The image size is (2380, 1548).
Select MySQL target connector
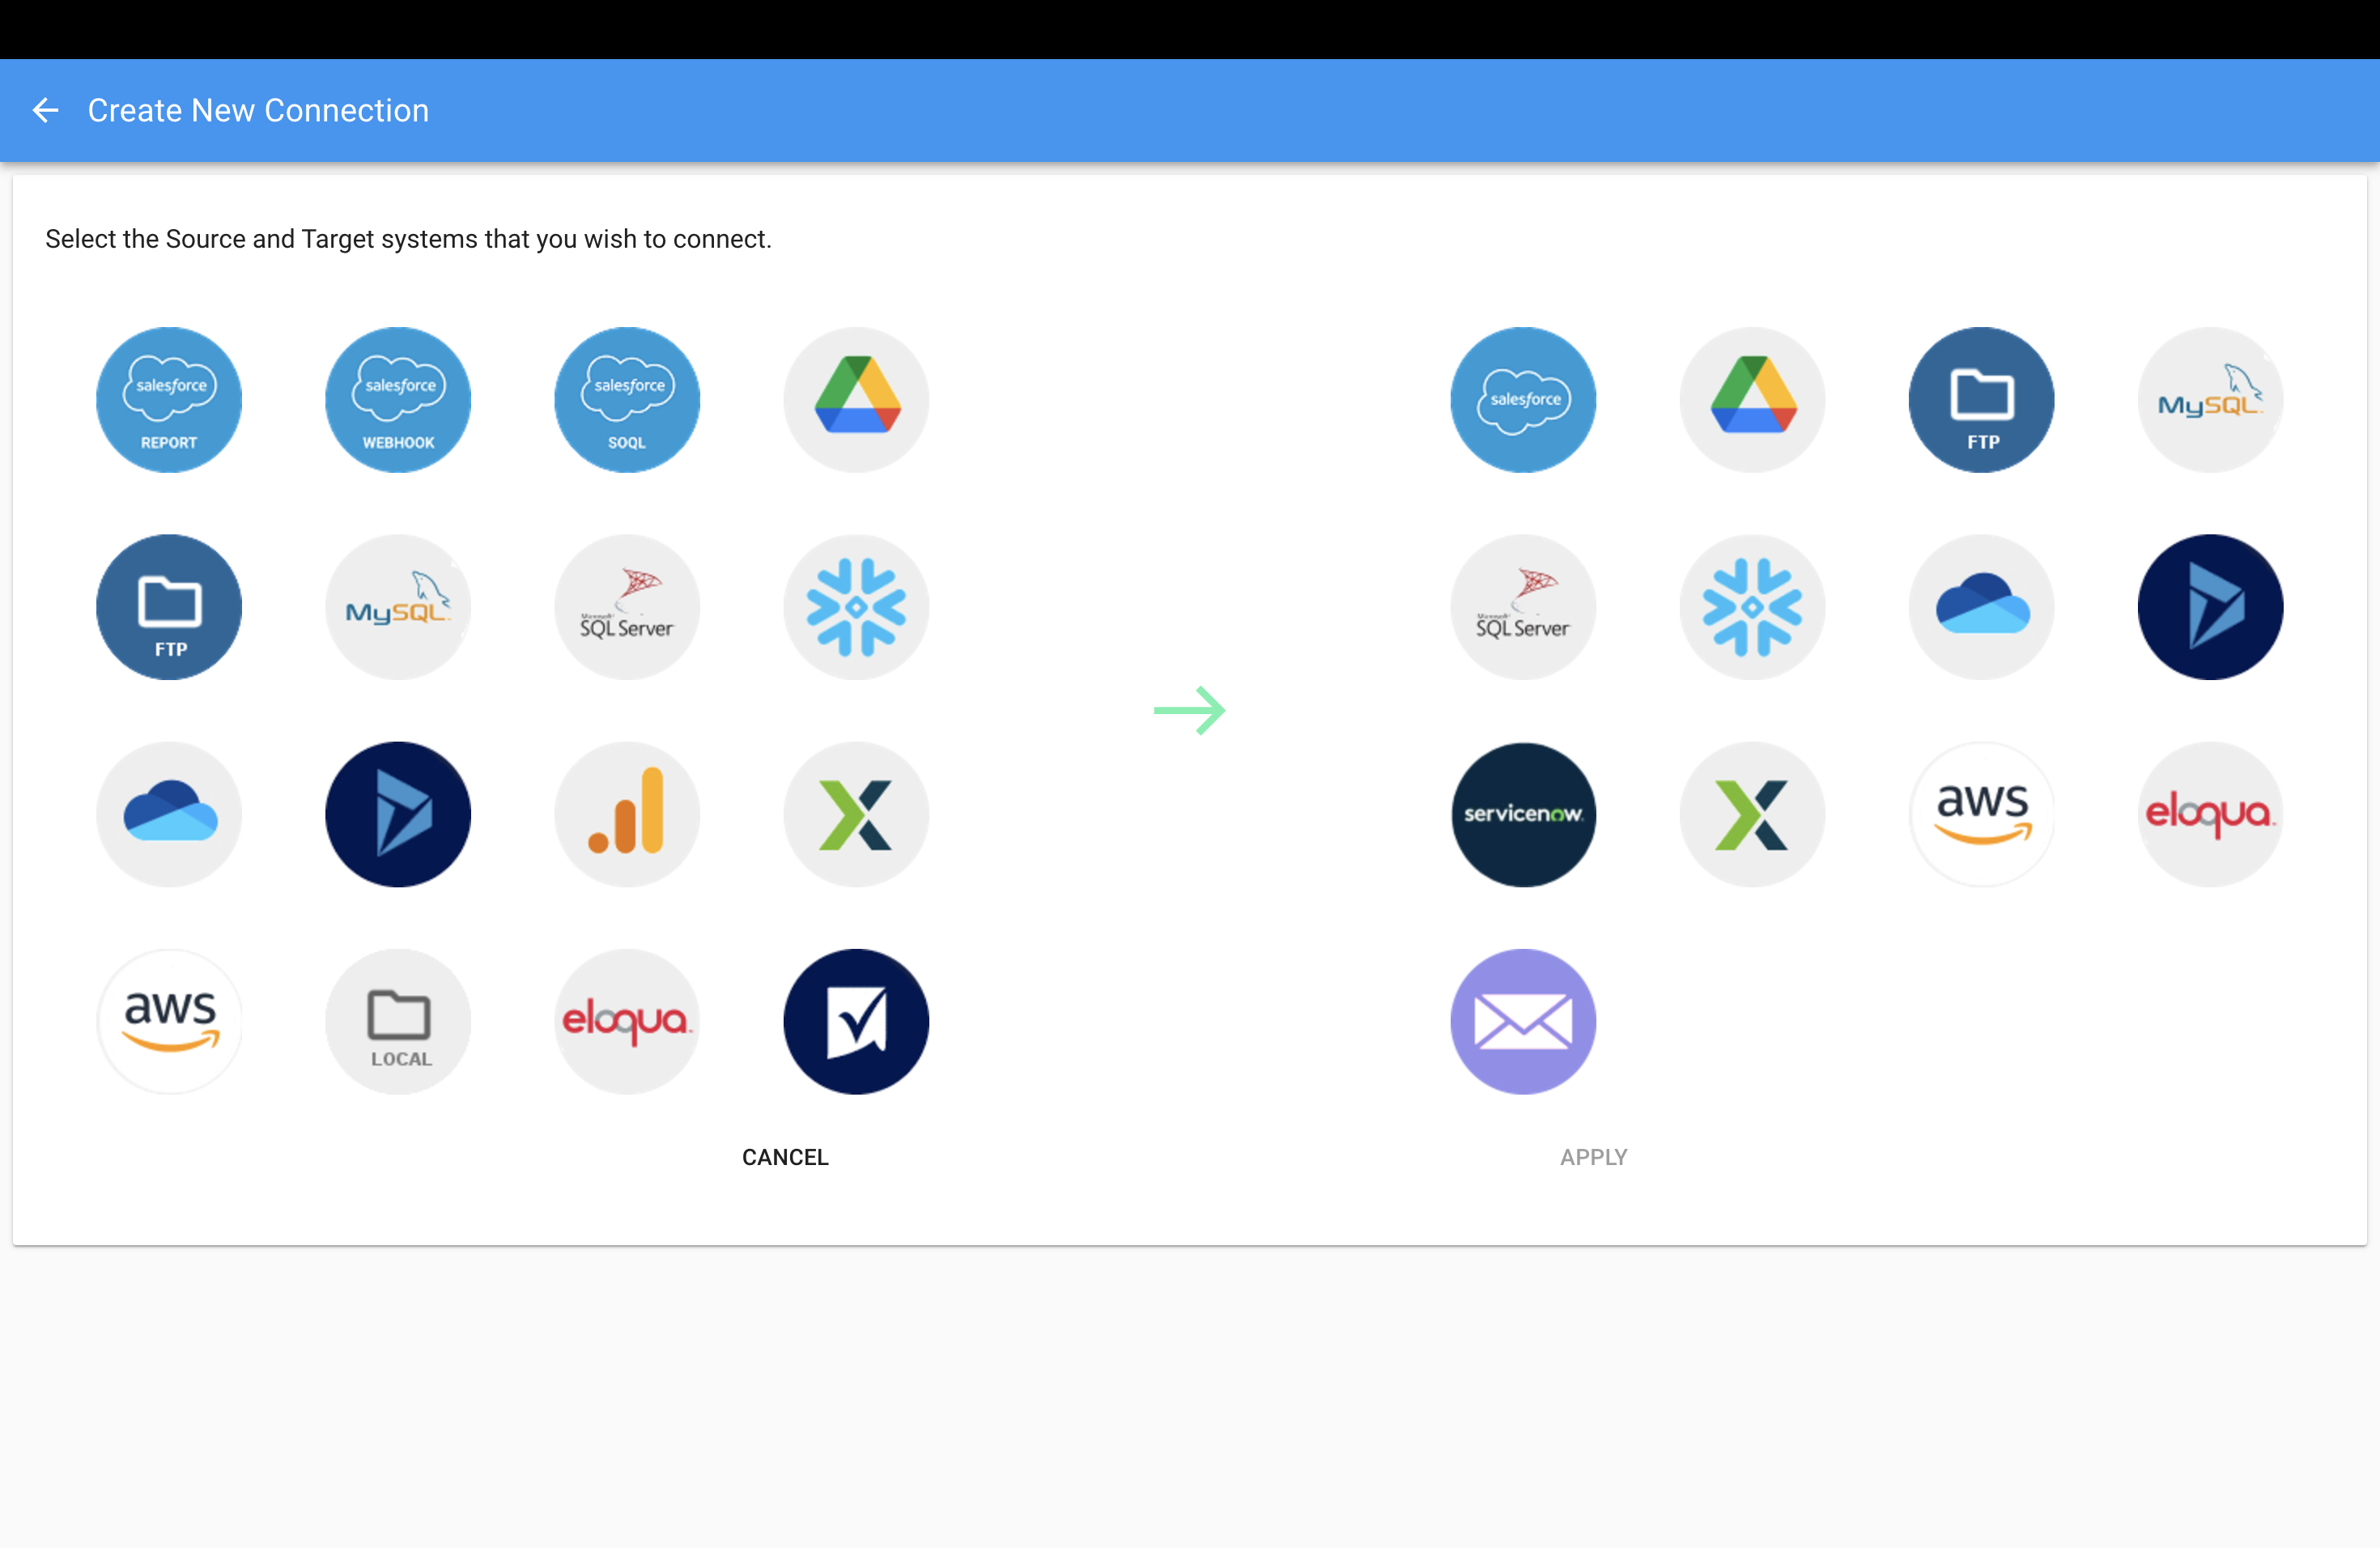[2210, 400]
